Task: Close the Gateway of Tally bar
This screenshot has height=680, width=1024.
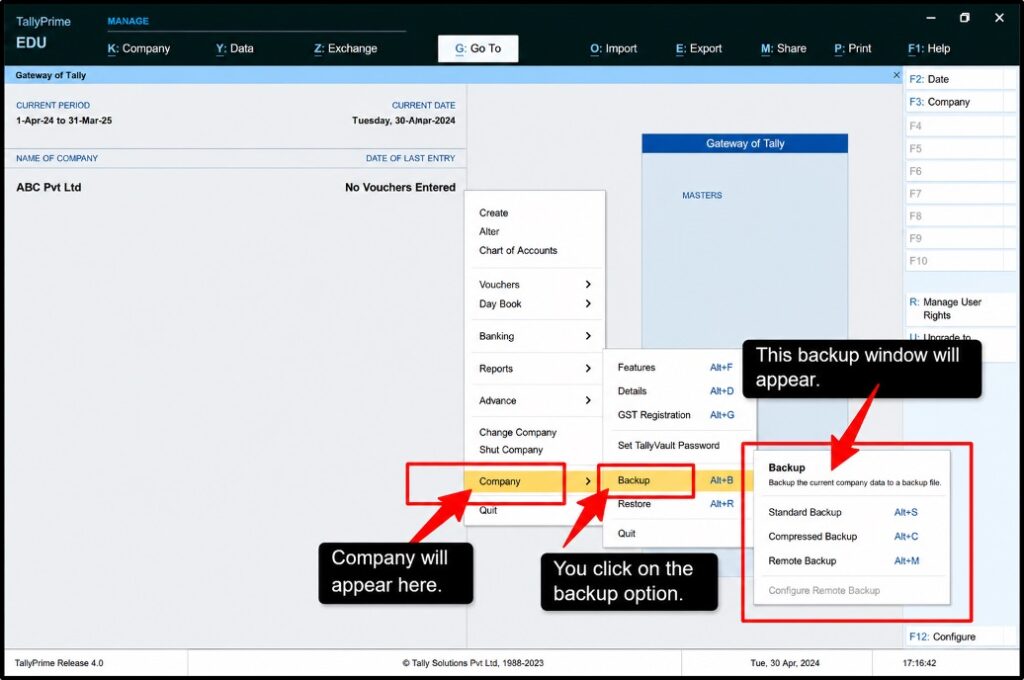Action: (896, 75)
